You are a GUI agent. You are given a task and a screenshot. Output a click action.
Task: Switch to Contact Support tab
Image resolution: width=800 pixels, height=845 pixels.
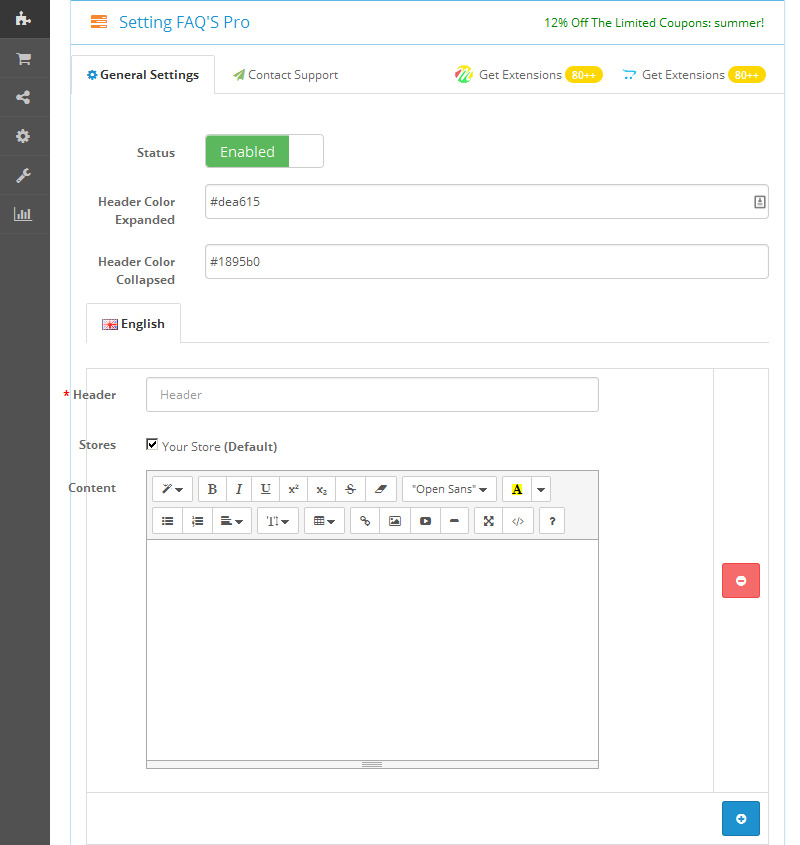click(285, 75)
